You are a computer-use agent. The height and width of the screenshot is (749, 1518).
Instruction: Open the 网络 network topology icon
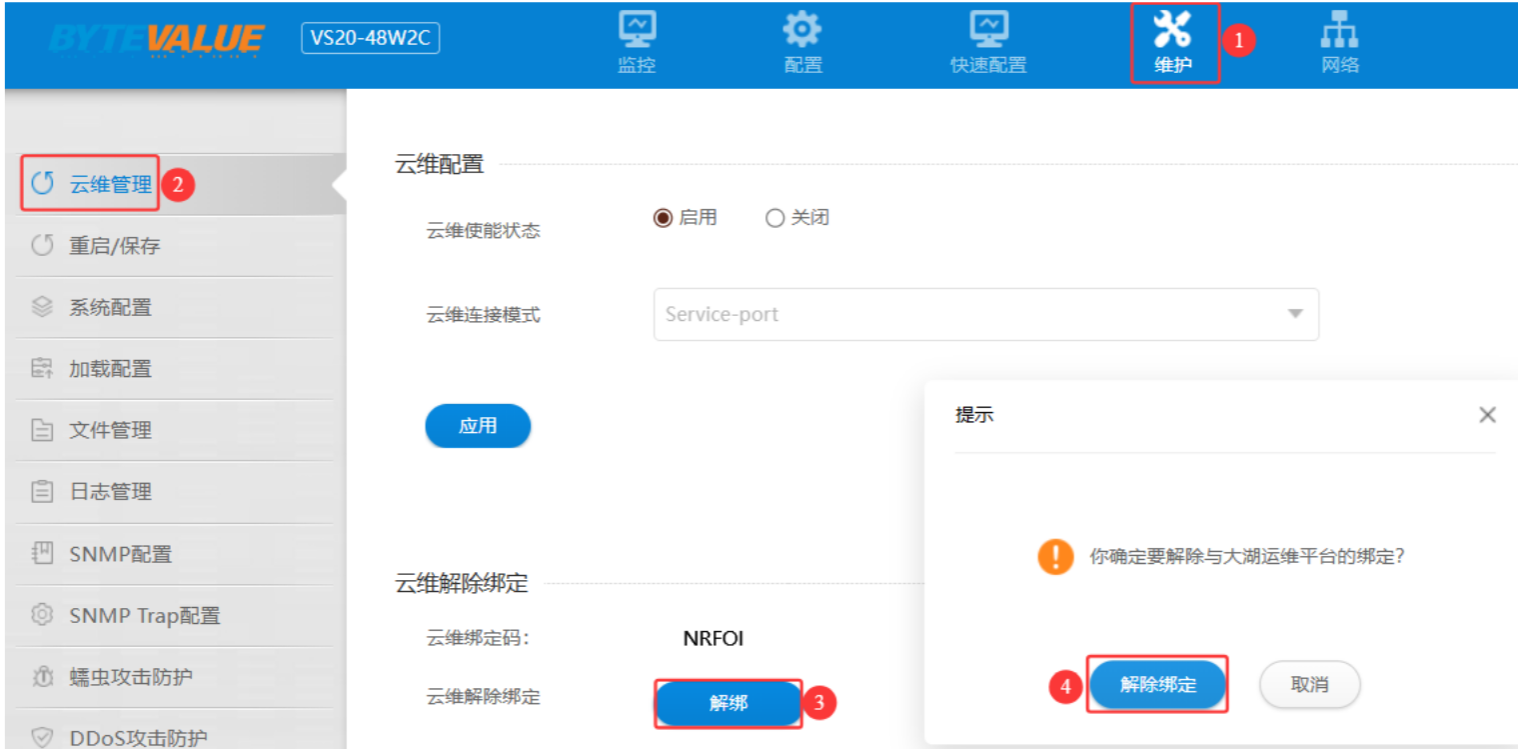(1339, 31)
